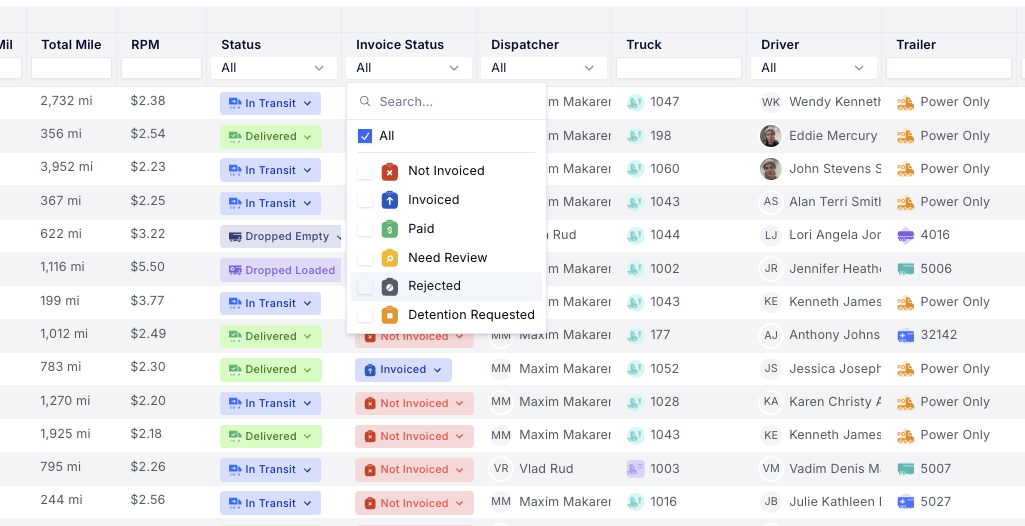Click truck icon beside truck number 1047
This screenshot has height=526, width=1025.
pos(635,102)
